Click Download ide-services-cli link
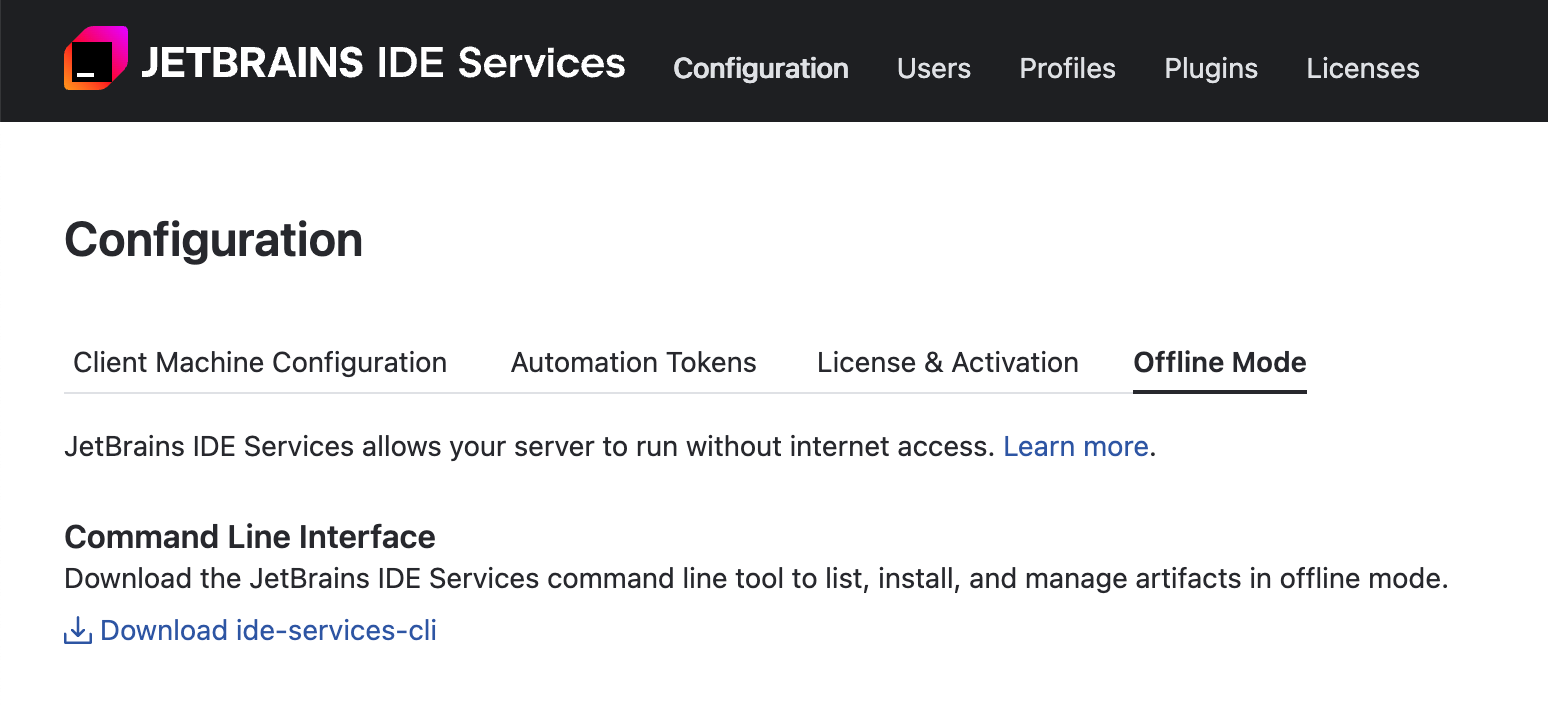 coord(268,631)
